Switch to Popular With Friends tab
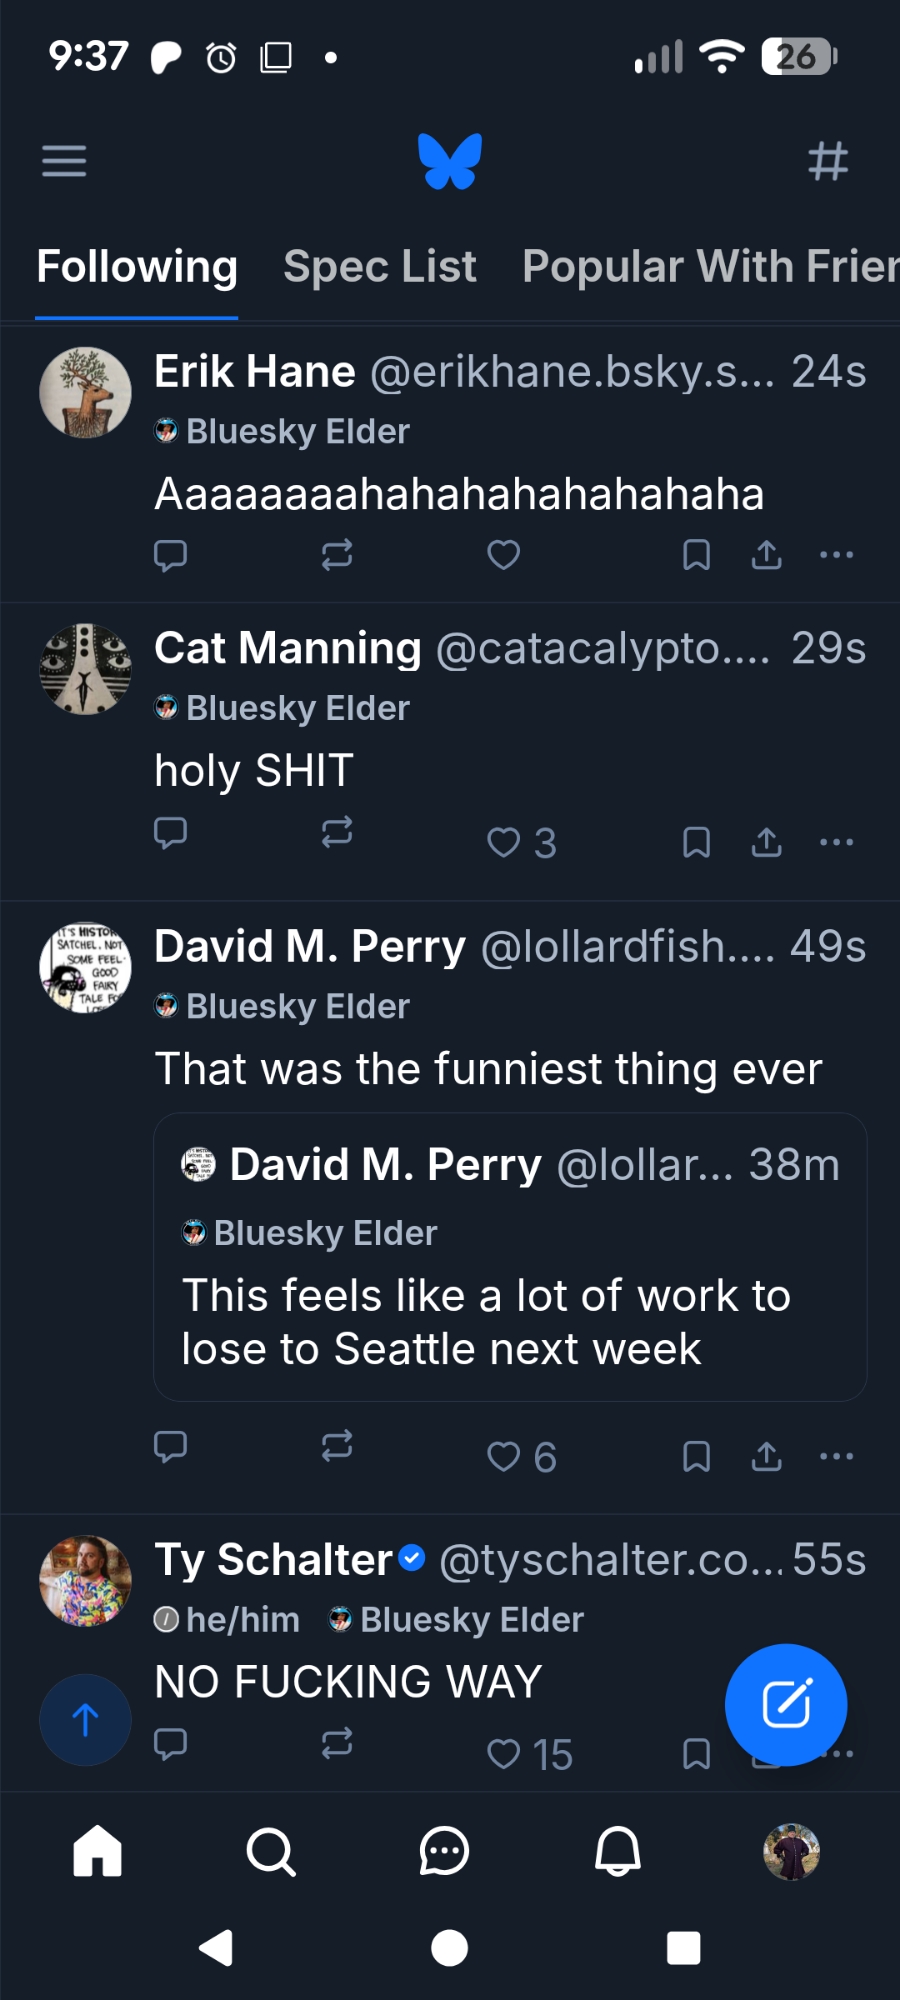 tap(710, 267)
